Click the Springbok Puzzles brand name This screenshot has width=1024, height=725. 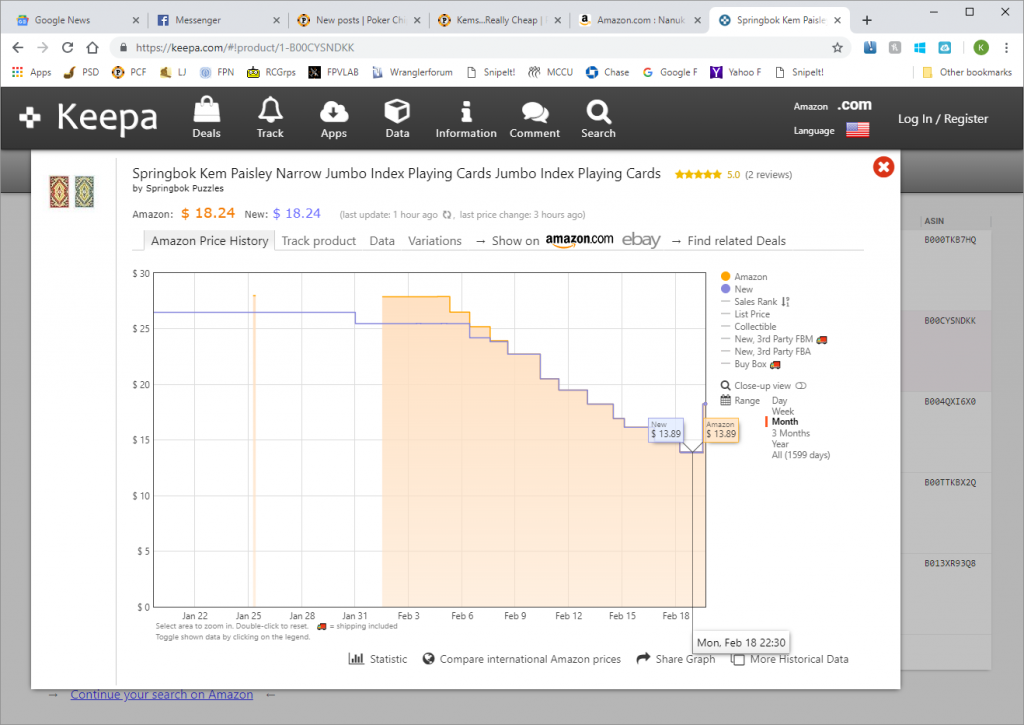[x=185, y=188]
